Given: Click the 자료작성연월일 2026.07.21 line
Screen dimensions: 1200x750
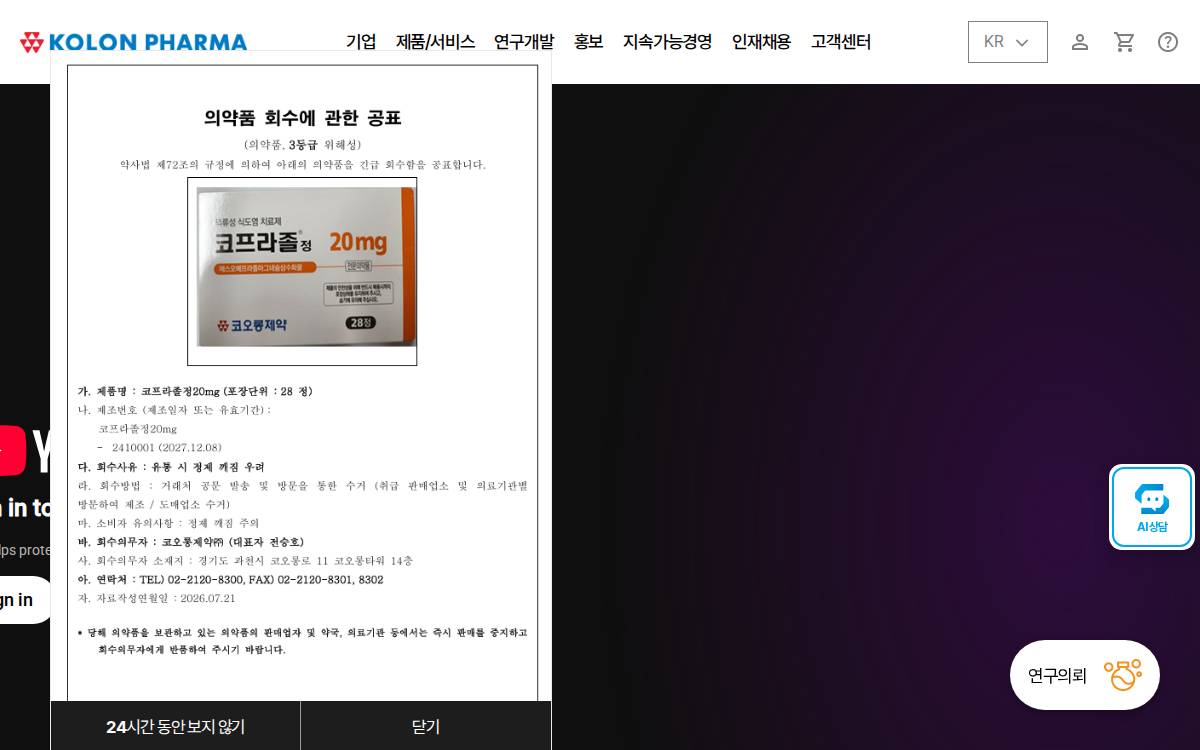Looking at the screenshot, I should [x=157, y=598].
